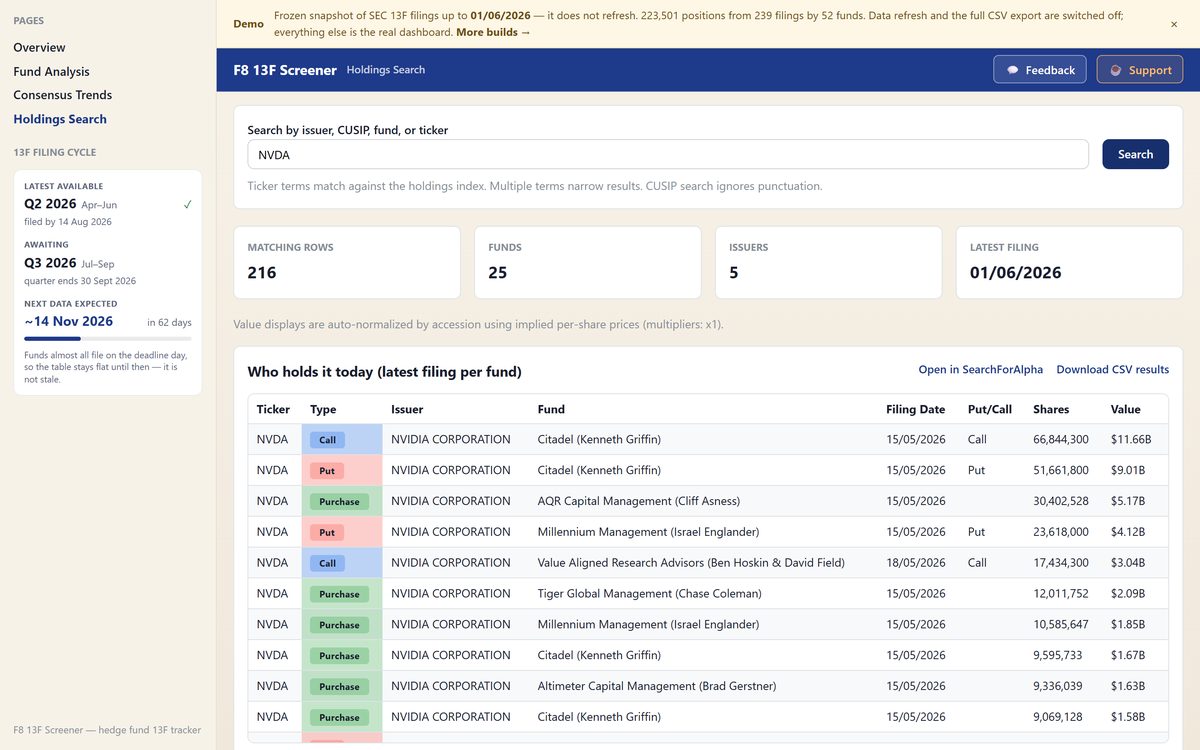Image resolution: width=1200 pixels, height=750 pixels.
Task: Click the ~14 Nov 2026 expected date
Action: (x=69, y=321)
